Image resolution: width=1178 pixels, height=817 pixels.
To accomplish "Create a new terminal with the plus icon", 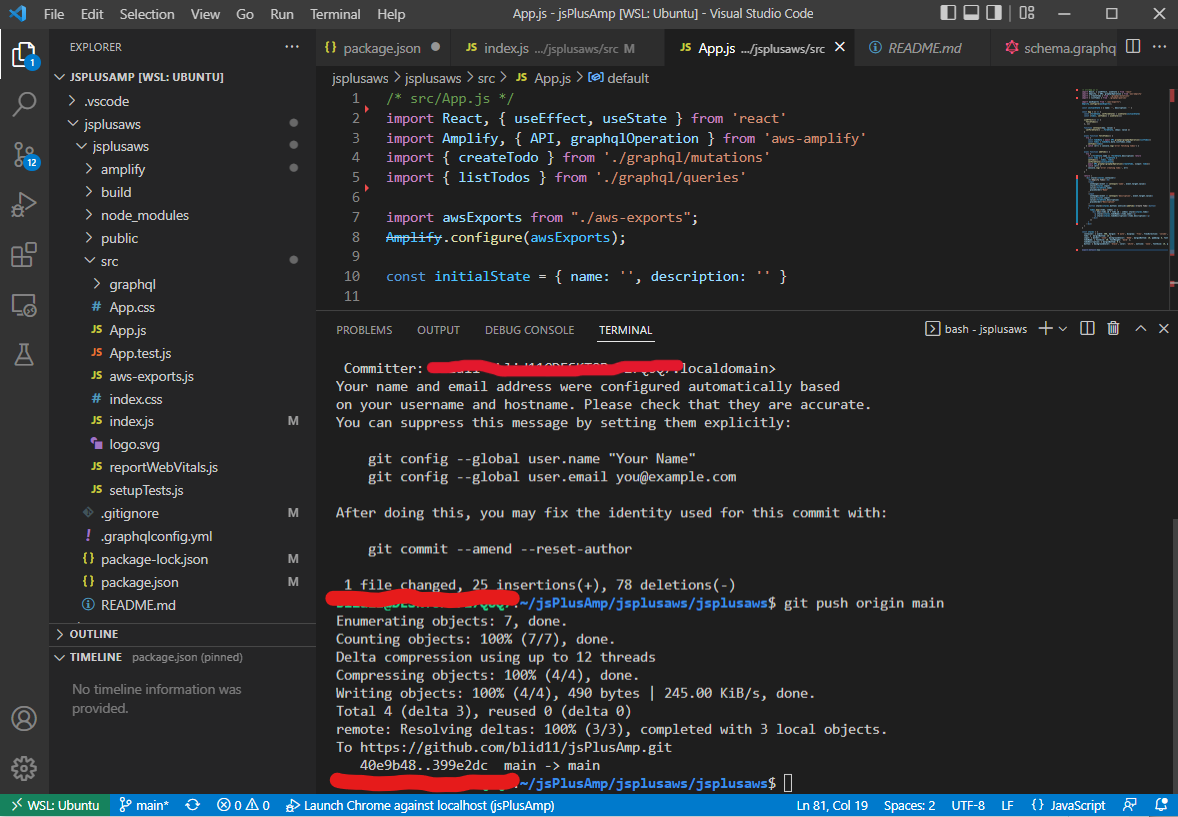I will [1046, 327].
